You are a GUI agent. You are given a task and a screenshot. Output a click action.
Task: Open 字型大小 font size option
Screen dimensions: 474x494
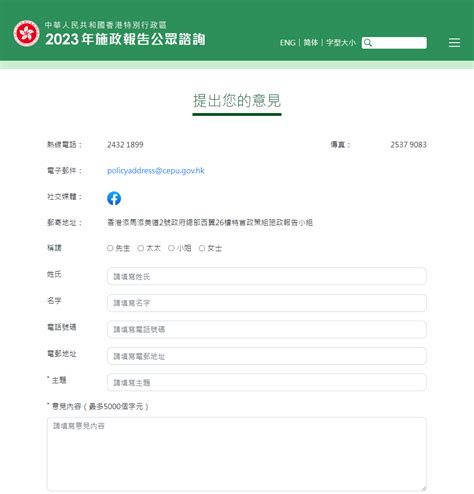(341, 43)
